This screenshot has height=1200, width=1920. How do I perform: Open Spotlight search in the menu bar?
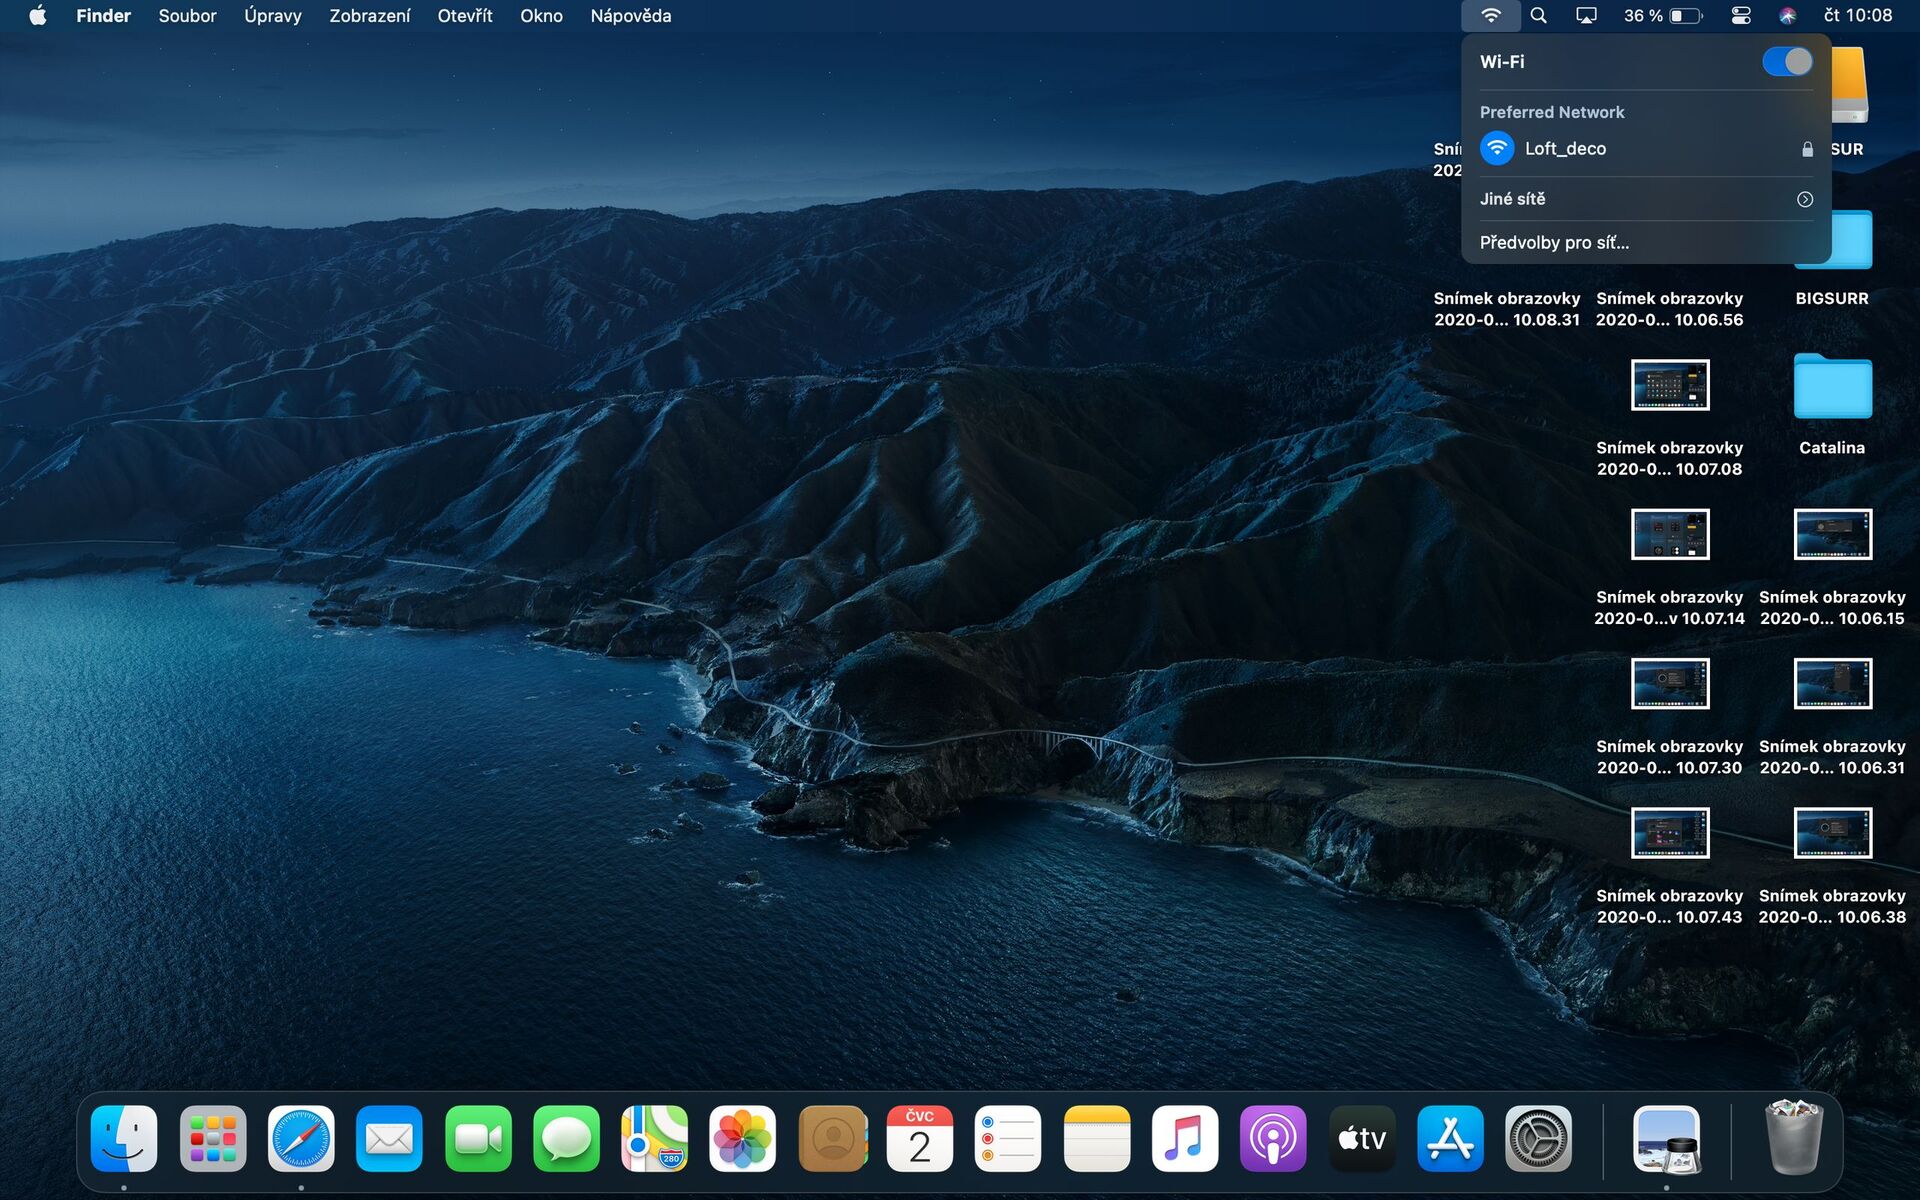point(1539,16)
